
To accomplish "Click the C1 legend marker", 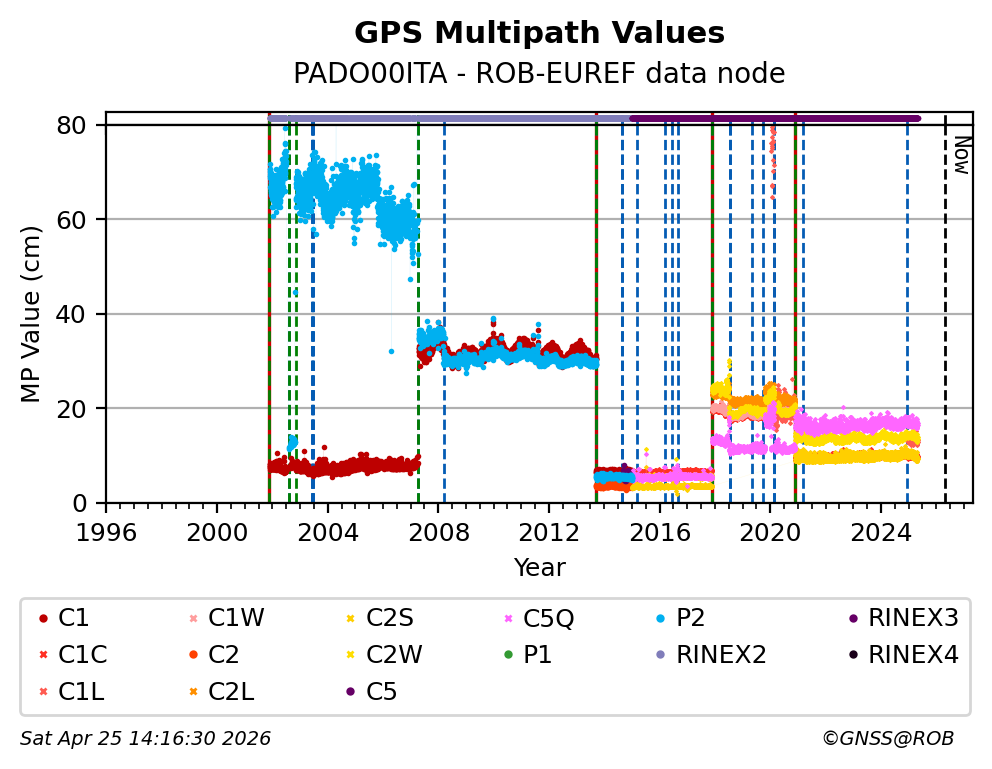I will [42, 619].
